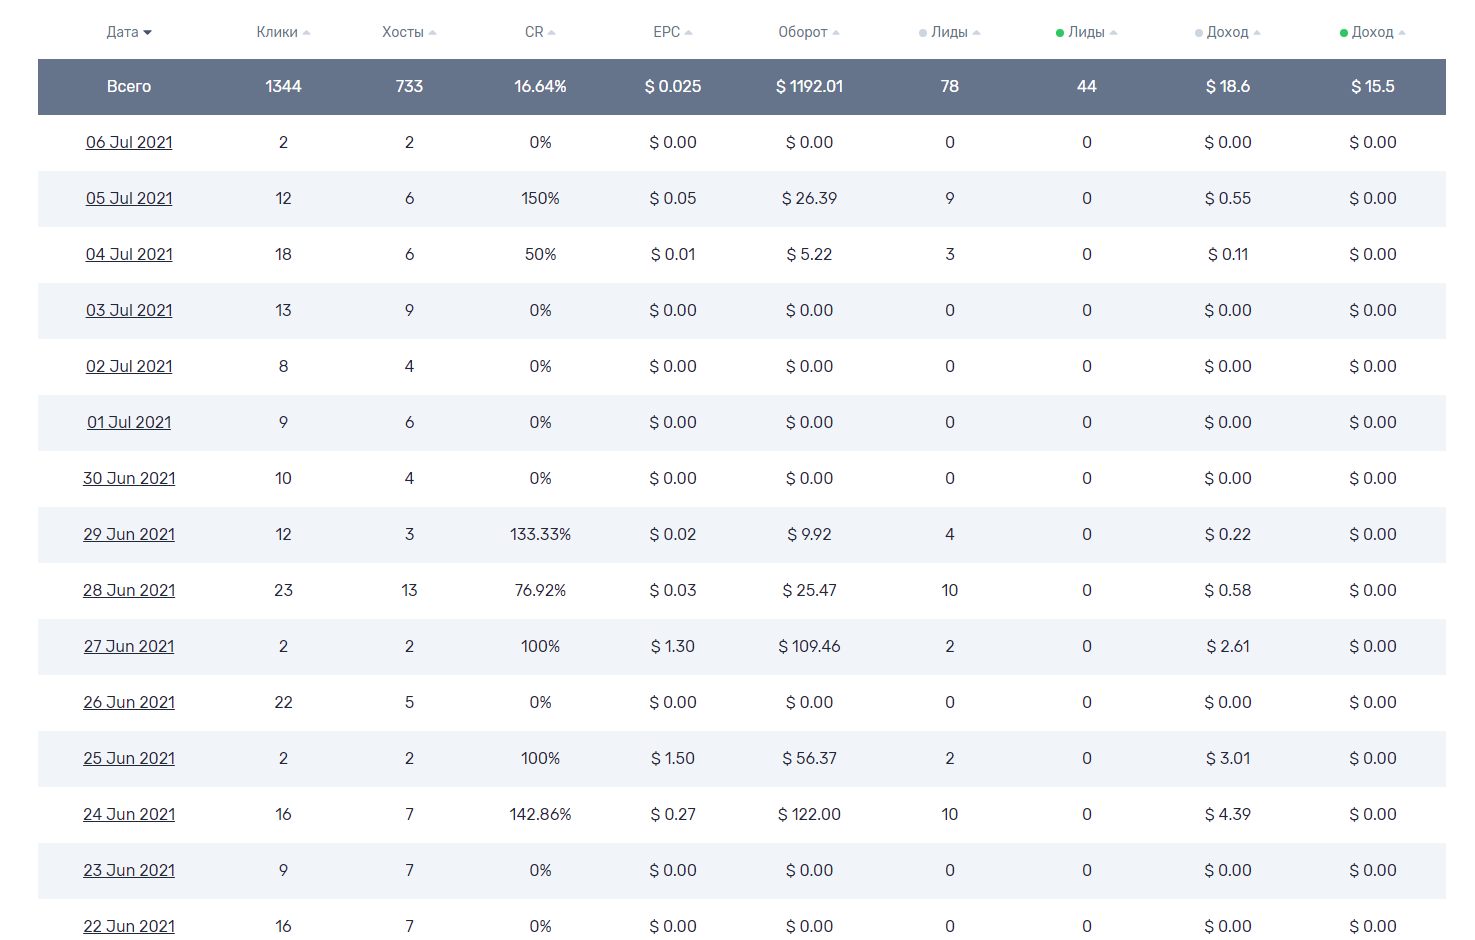
Task: Click the green dot beside Лиды header
Action: click(x=1060, y=33)
